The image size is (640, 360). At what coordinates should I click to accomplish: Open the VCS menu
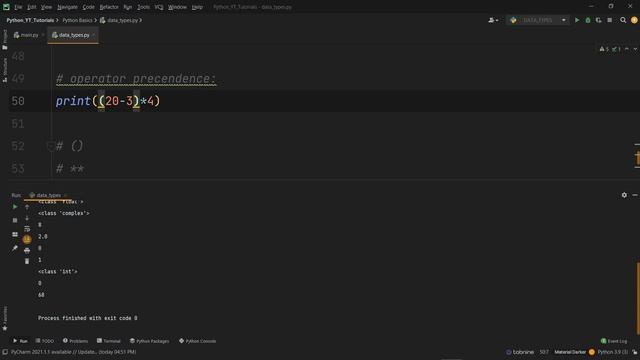click(159, 7)
